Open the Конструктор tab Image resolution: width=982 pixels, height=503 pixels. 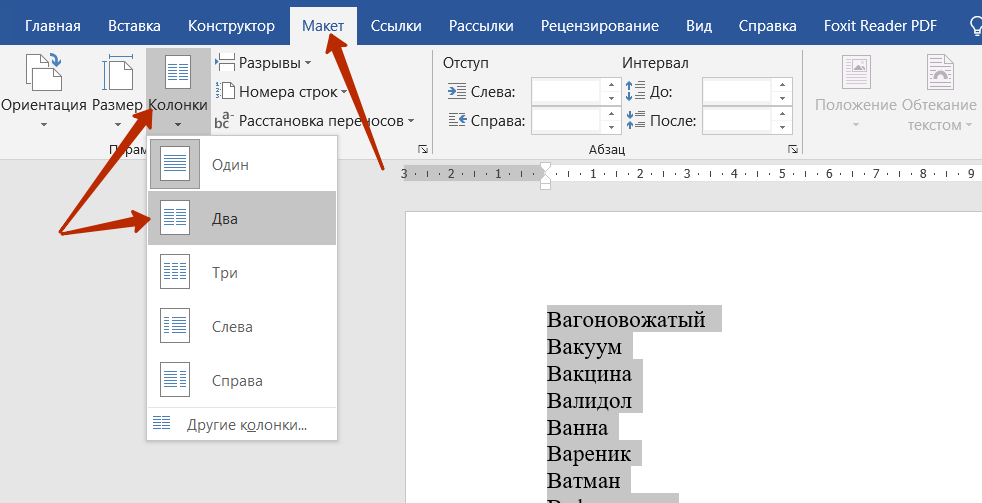(231, 26)
